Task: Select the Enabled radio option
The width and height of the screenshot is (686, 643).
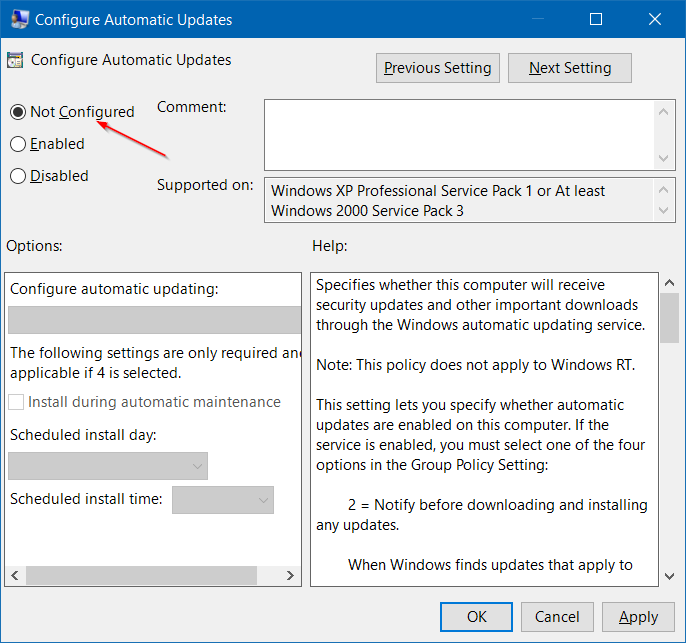Action: click(x=18, y=144)
